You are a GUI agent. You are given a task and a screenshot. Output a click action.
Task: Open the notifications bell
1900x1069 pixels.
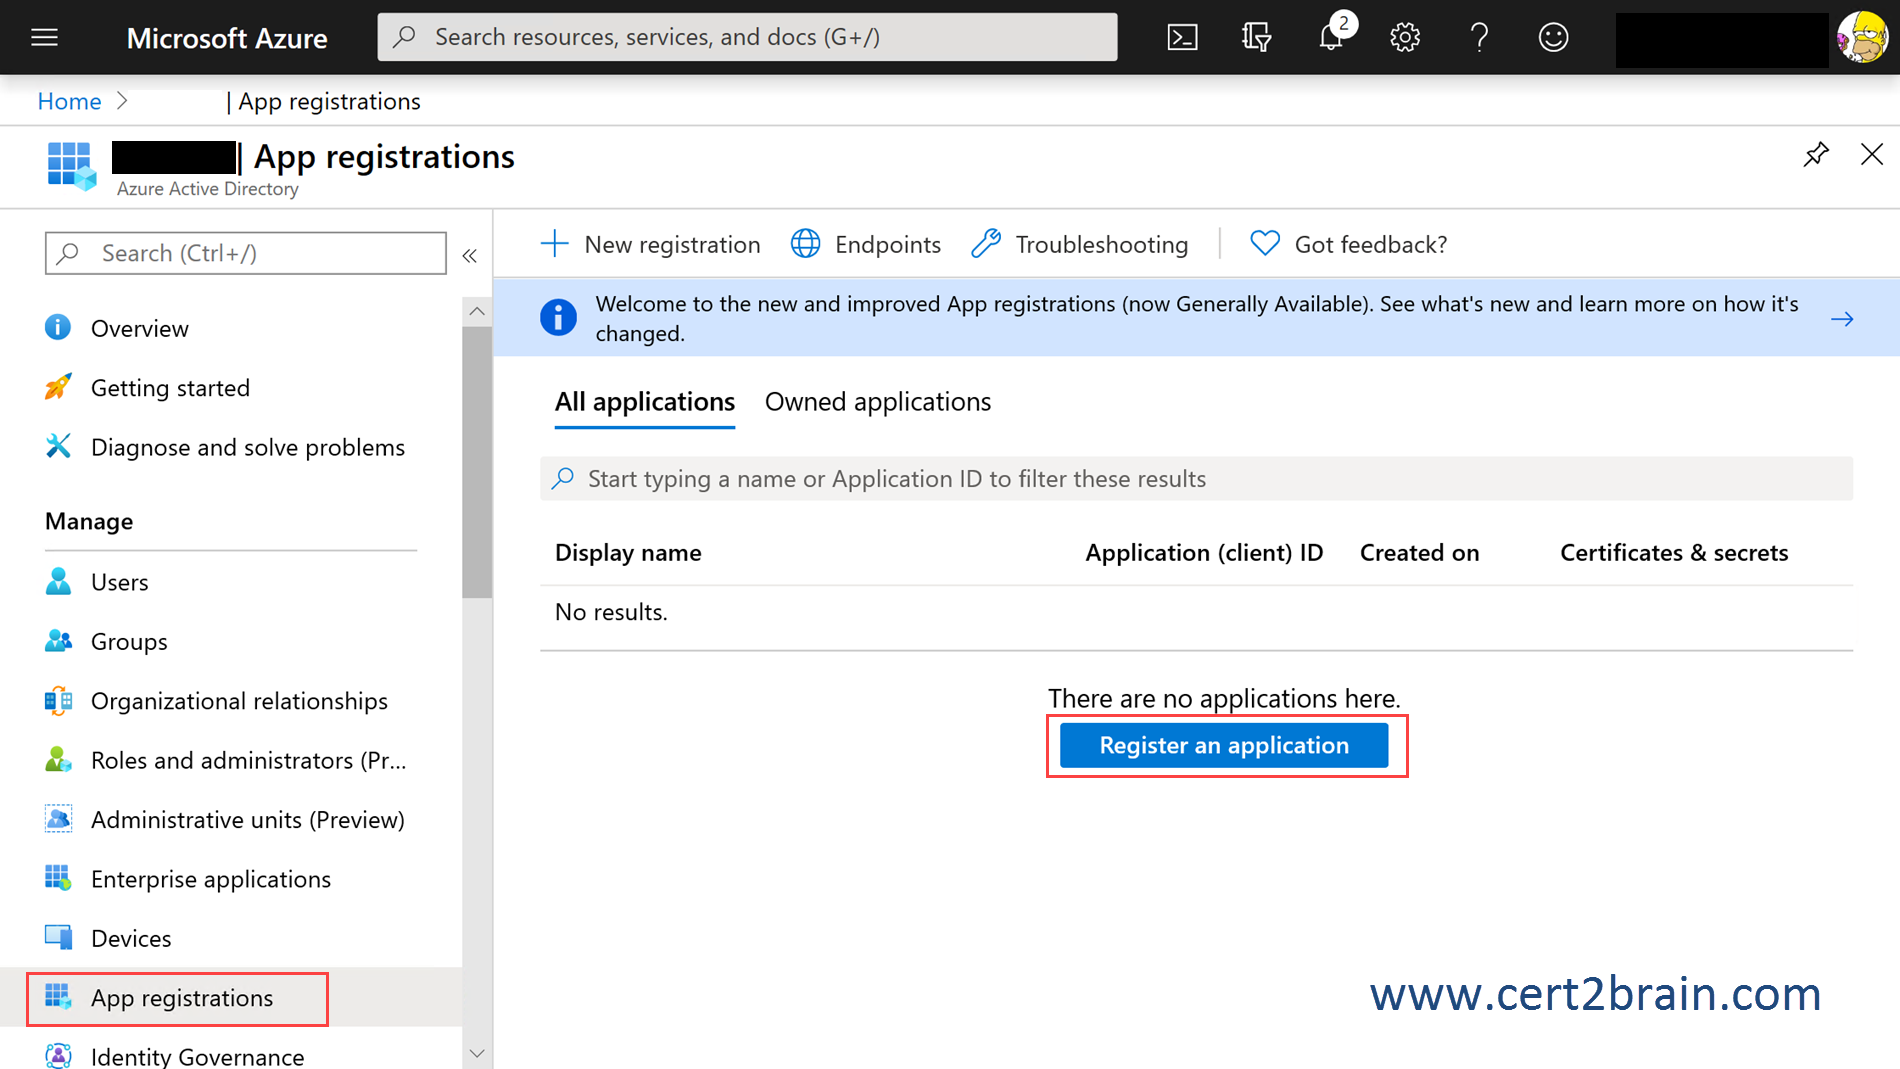click(1331, 36)
